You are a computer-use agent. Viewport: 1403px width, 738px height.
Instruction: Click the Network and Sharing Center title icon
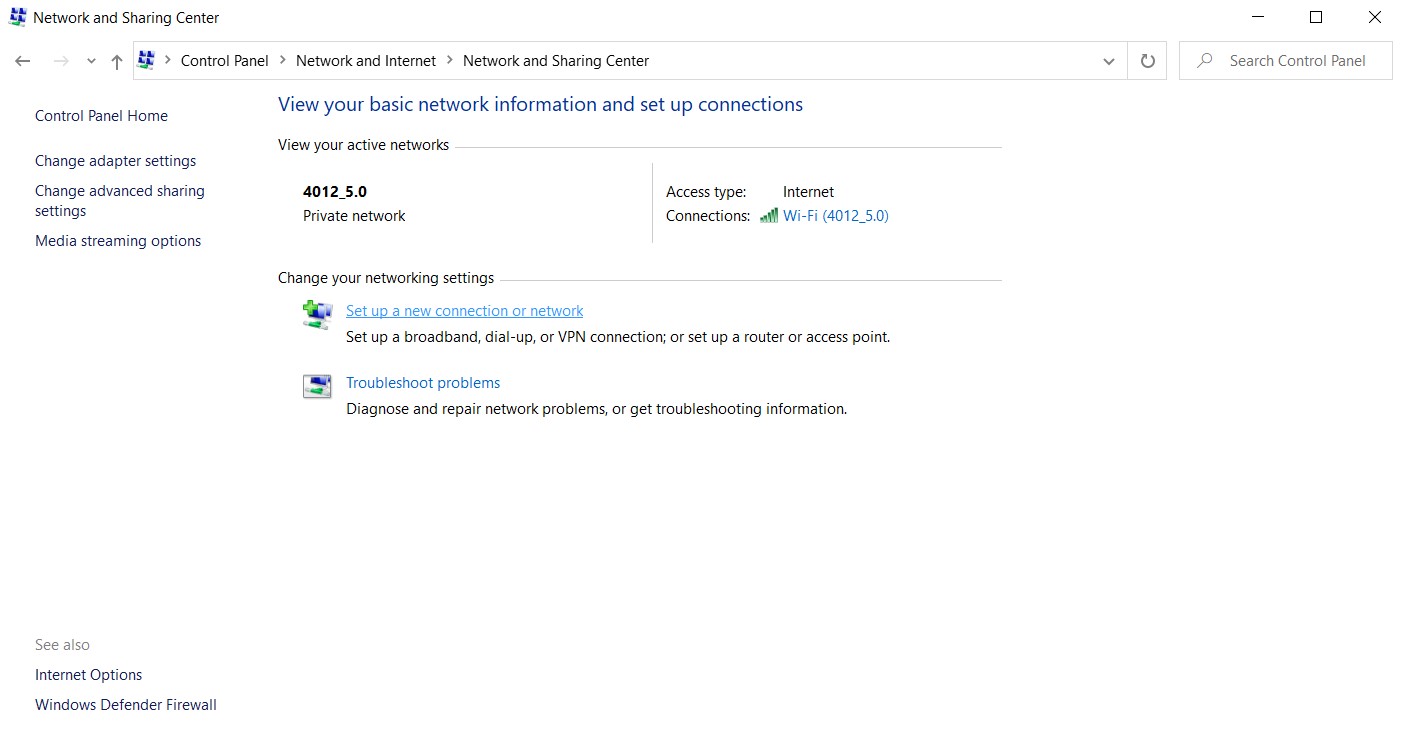[x=17, y=17]
